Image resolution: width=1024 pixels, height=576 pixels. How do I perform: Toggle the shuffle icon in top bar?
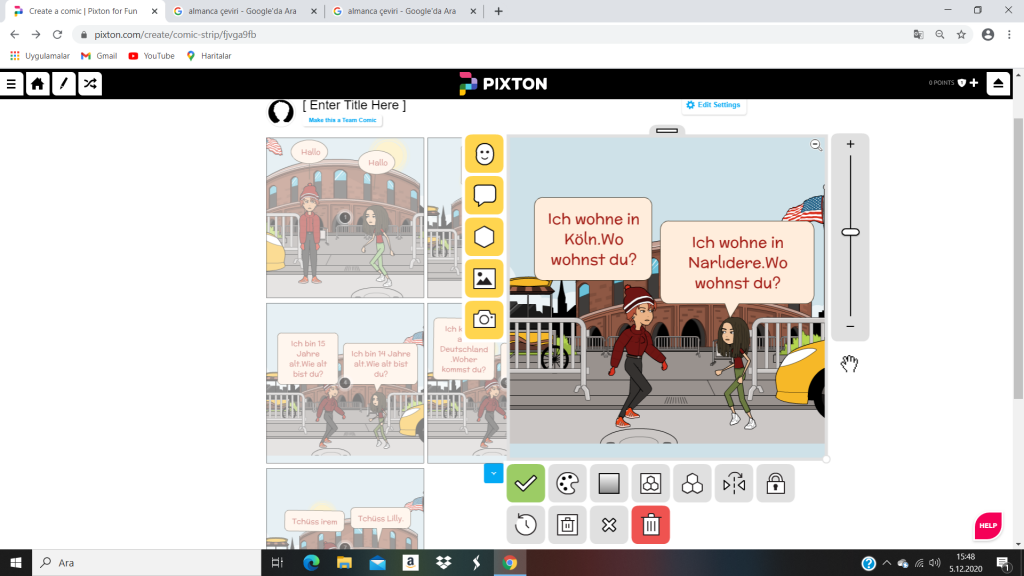(90, 84)
